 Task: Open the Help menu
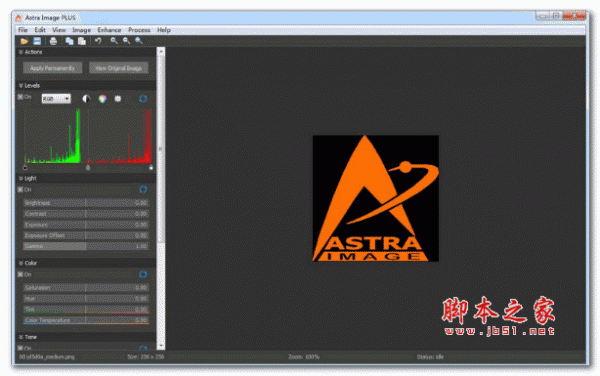(164, 30)
